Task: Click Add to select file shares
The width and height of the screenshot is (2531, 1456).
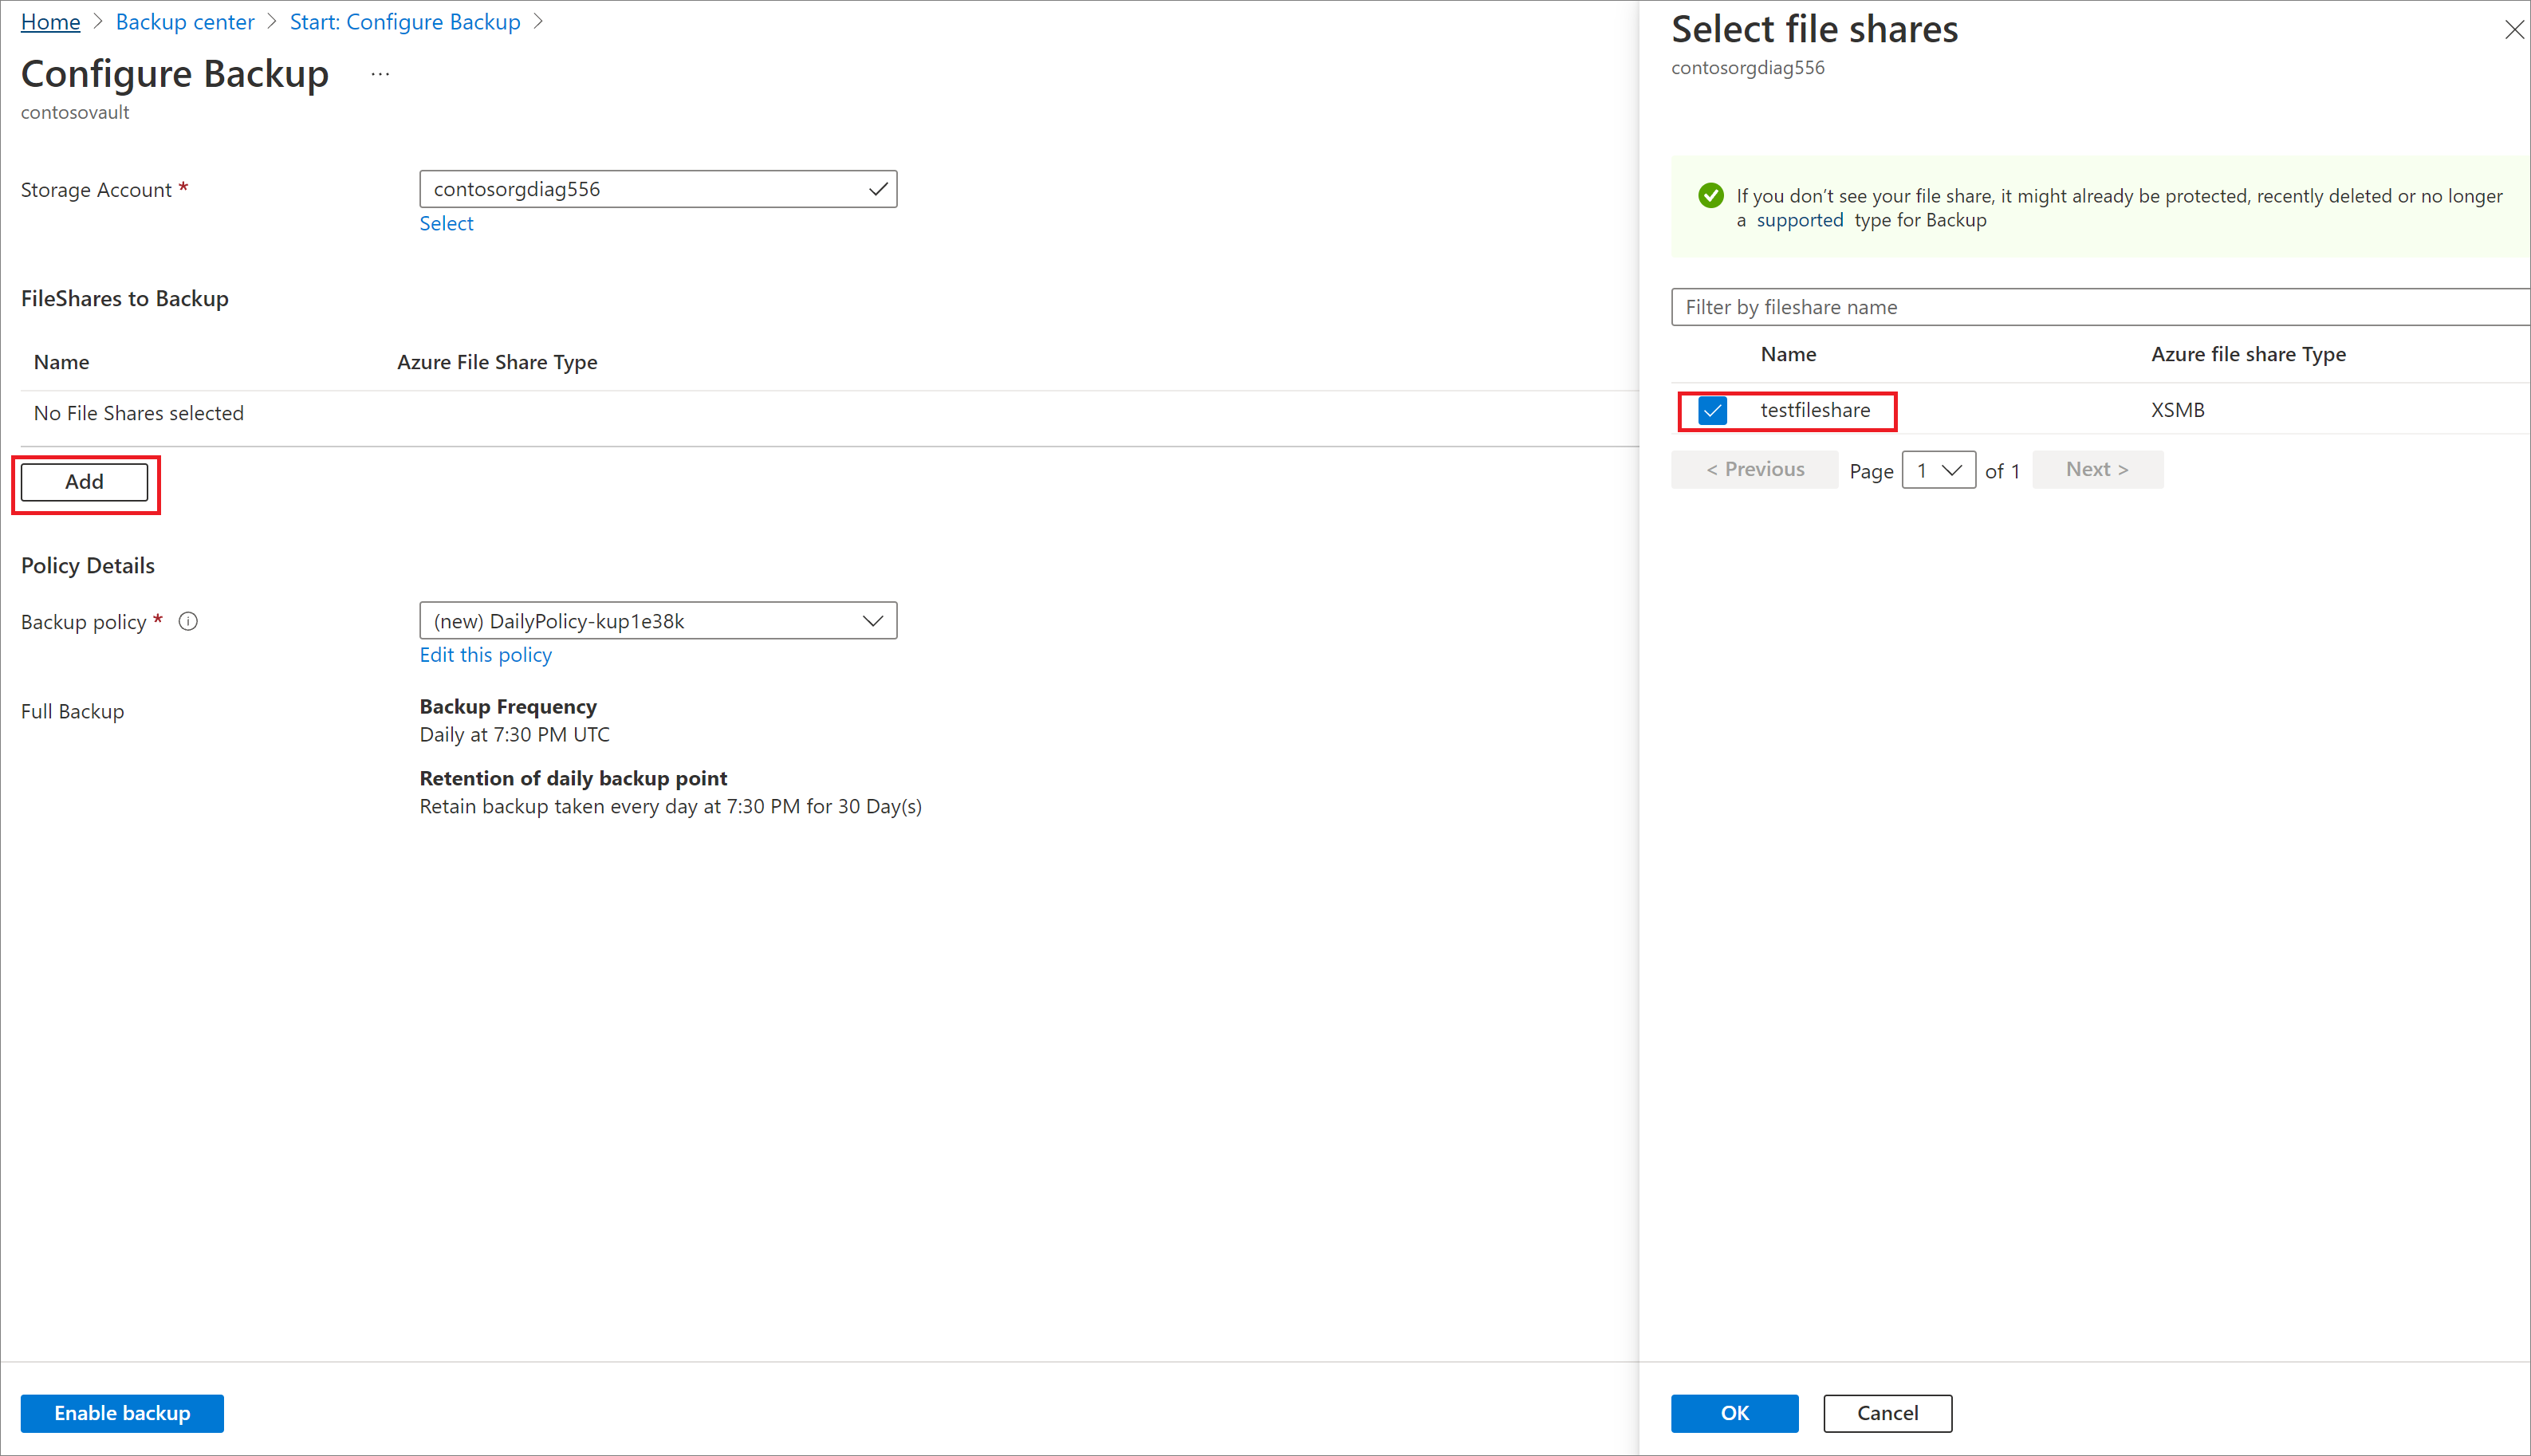Action: (x=84, y=482)
